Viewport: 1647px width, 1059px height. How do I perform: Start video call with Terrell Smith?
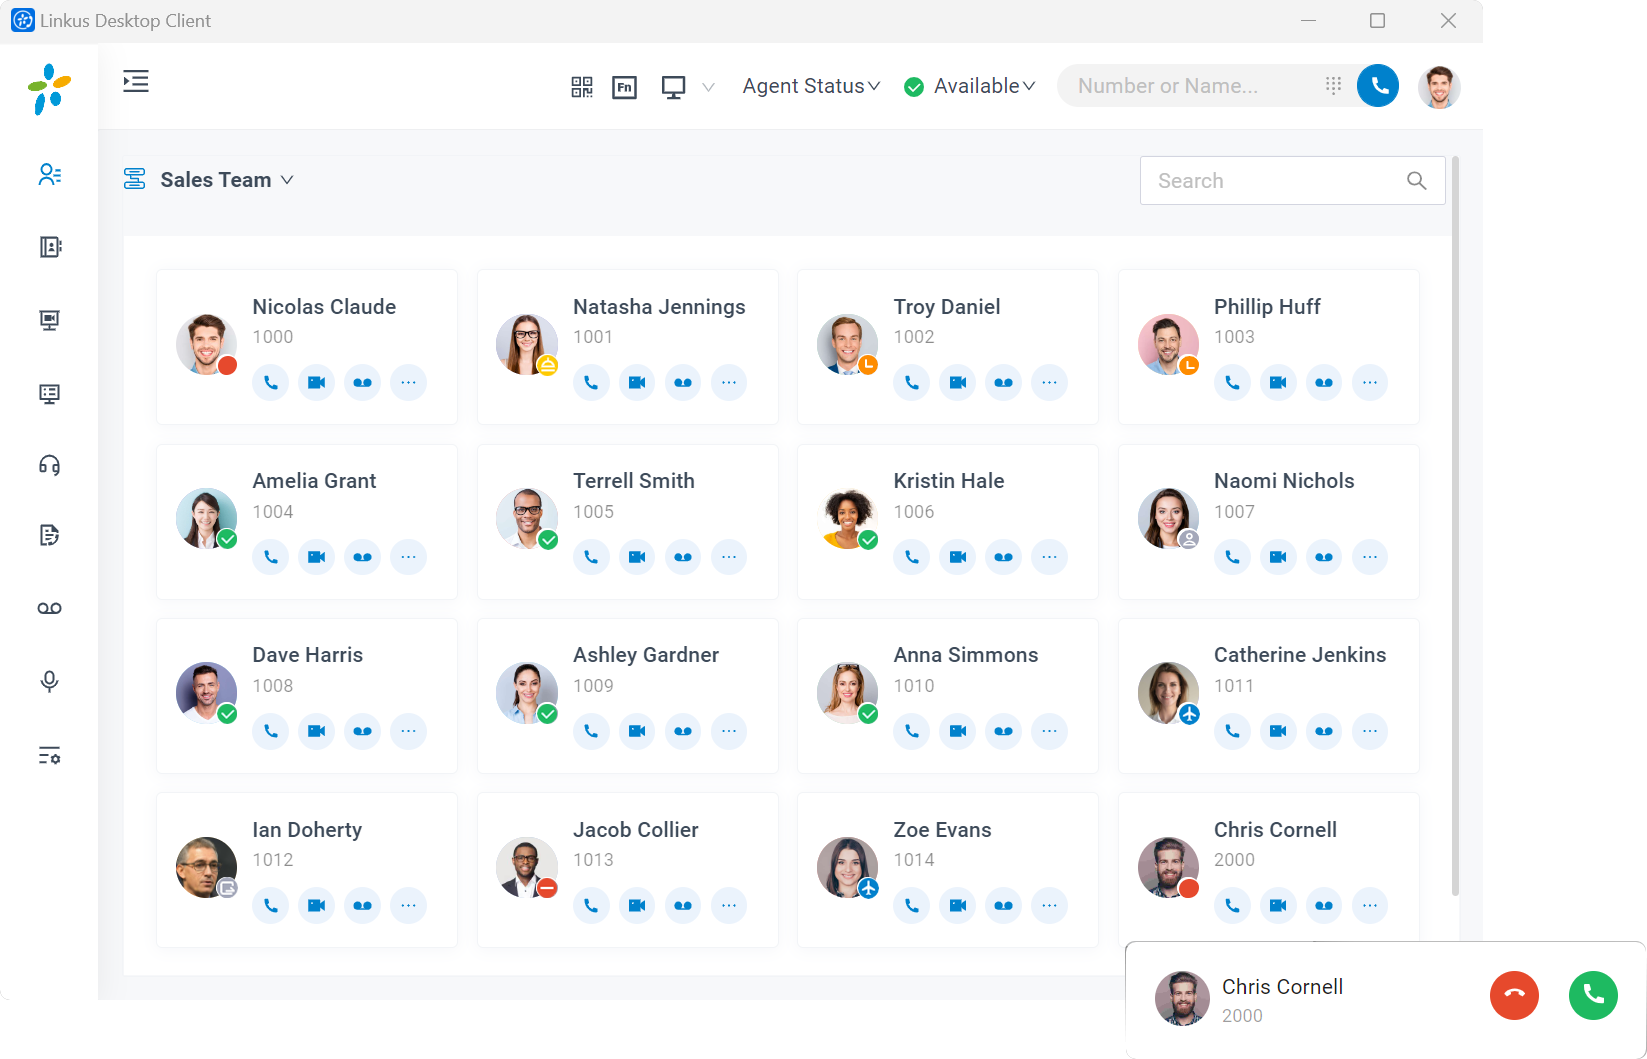click(637, 557)
